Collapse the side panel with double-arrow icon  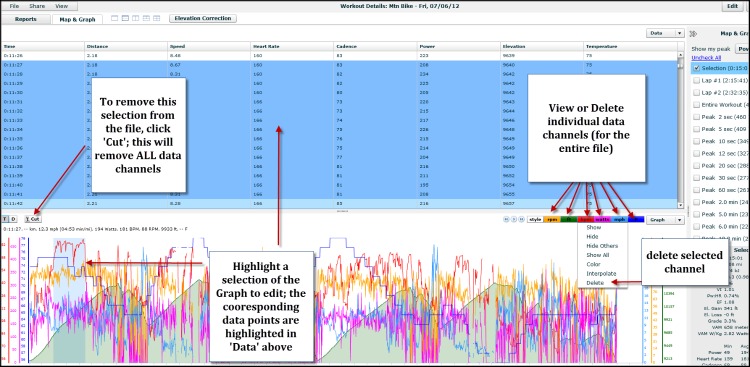(694, 33)
